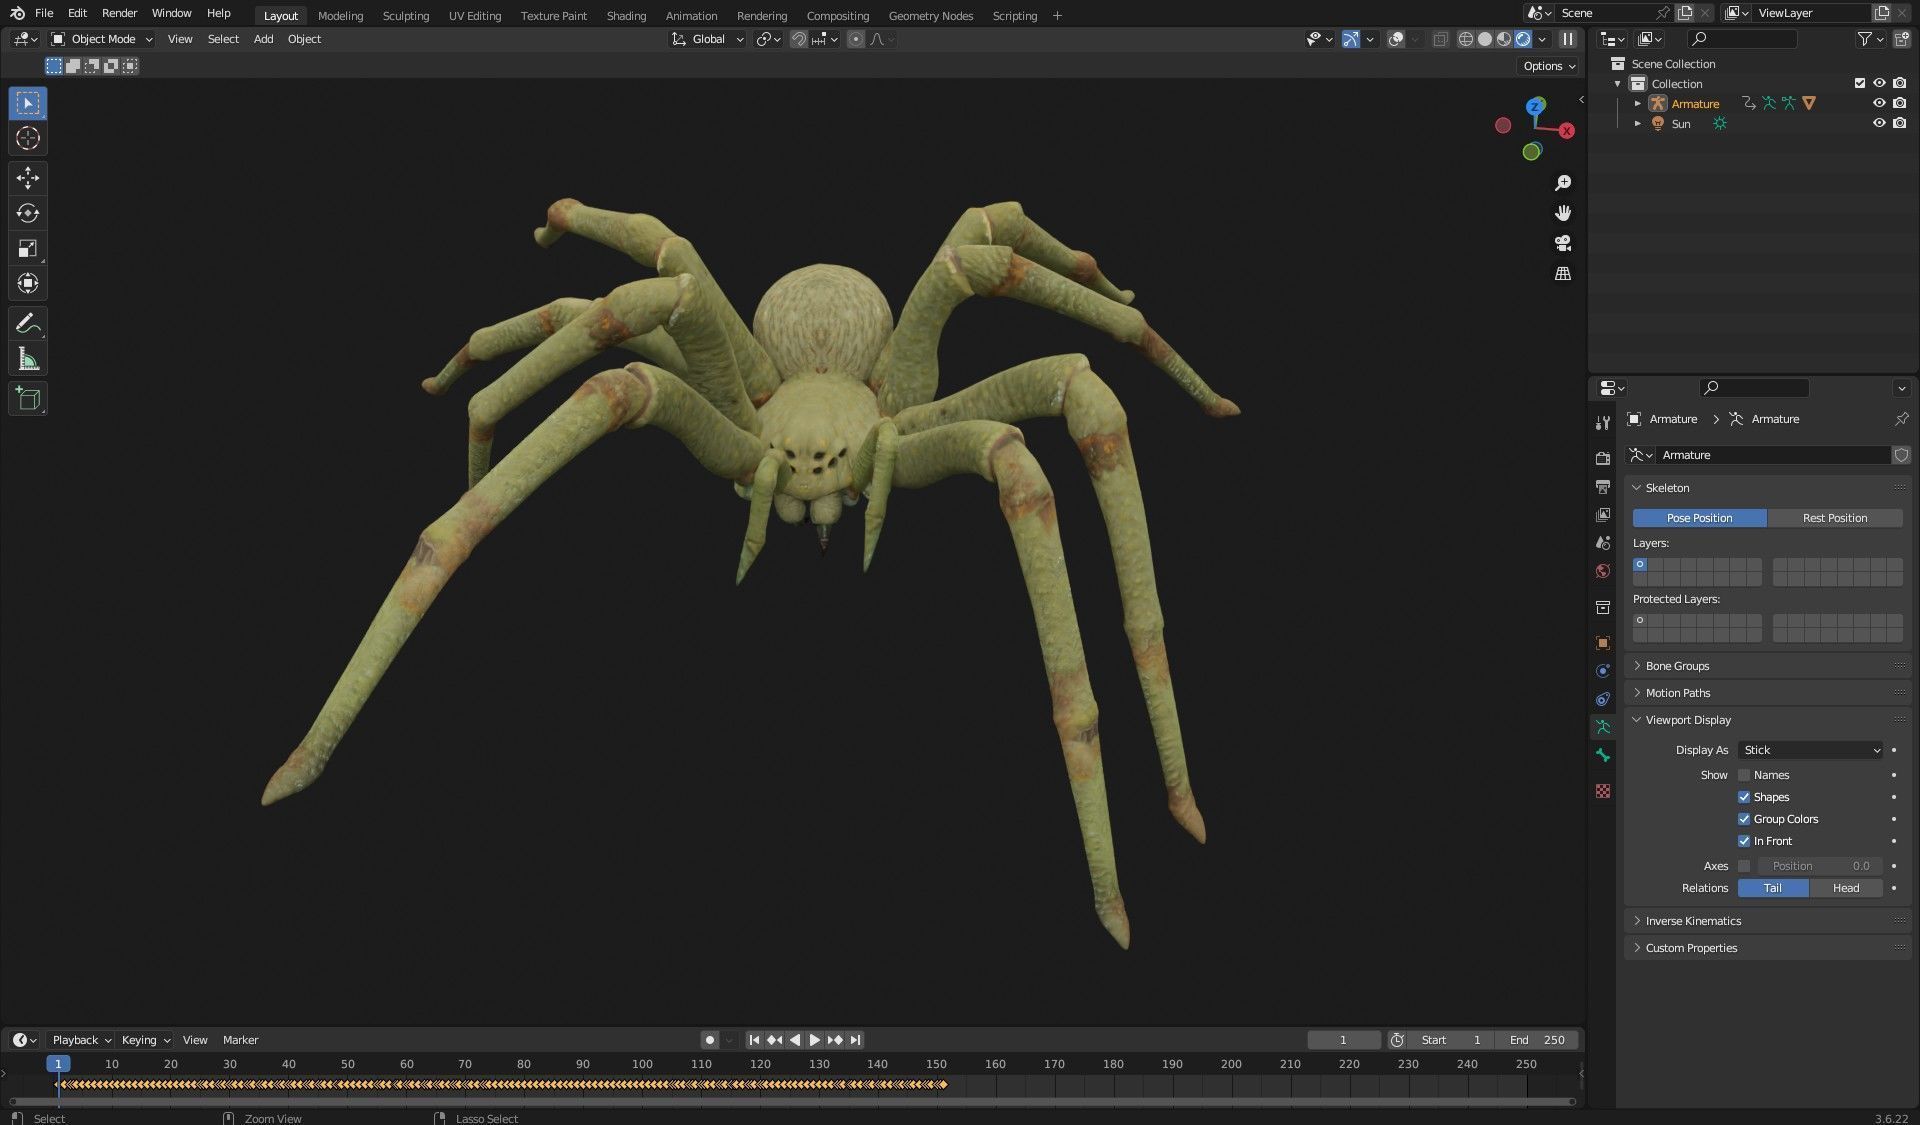Uncheck the Group Colors checkbox
Image resolution: width=1920 pixels, height=1125 pixels.
[1744, 819]
